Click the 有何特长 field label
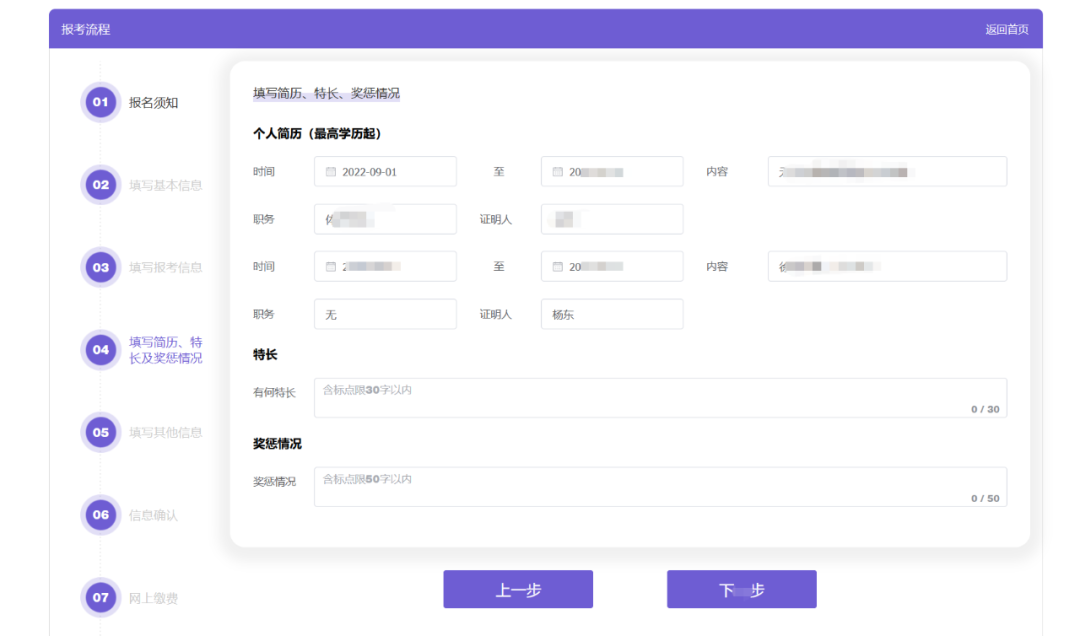Viewport: 1080px width, 636px height. 274,393
